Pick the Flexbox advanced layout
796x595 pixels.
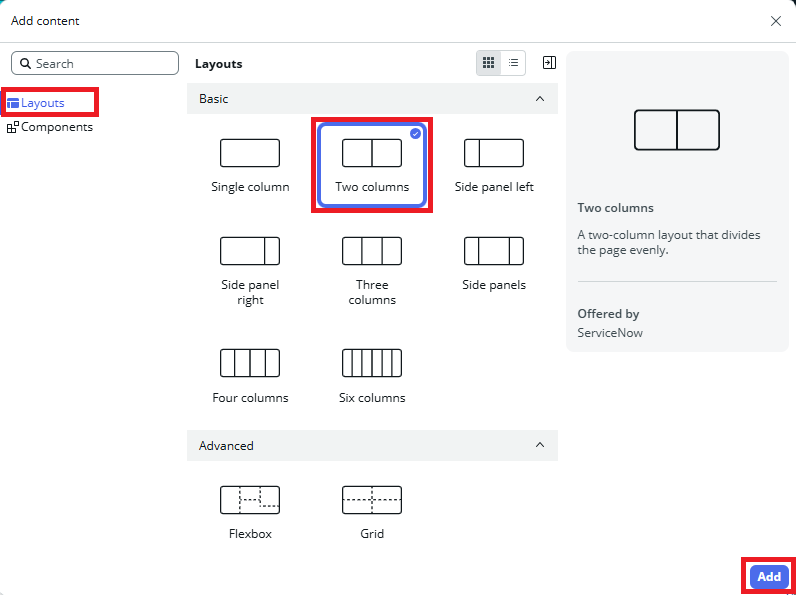pyautogui.click(x=250, y=499)
